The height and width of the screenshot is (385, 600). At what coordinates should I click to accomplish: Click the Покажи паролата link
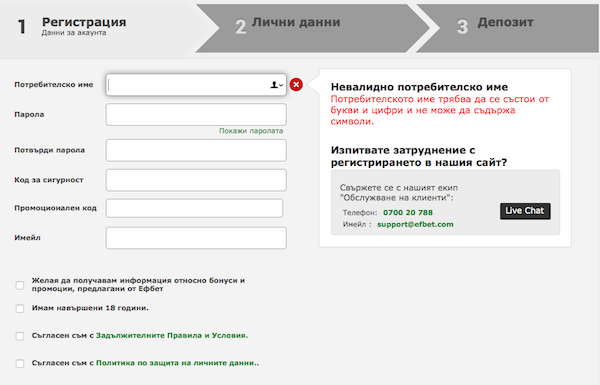pyautogui.click(x=251, y=131)
